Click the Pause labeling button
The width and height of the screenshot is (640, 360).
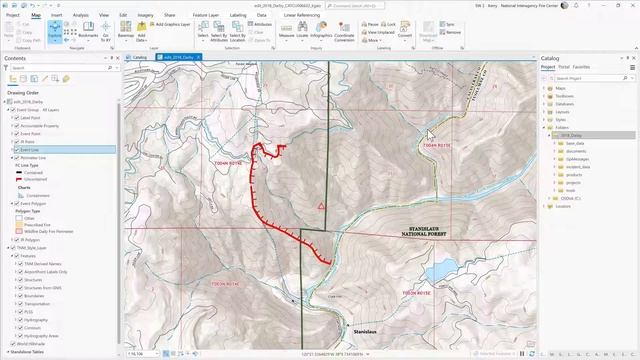coord(370,24)
